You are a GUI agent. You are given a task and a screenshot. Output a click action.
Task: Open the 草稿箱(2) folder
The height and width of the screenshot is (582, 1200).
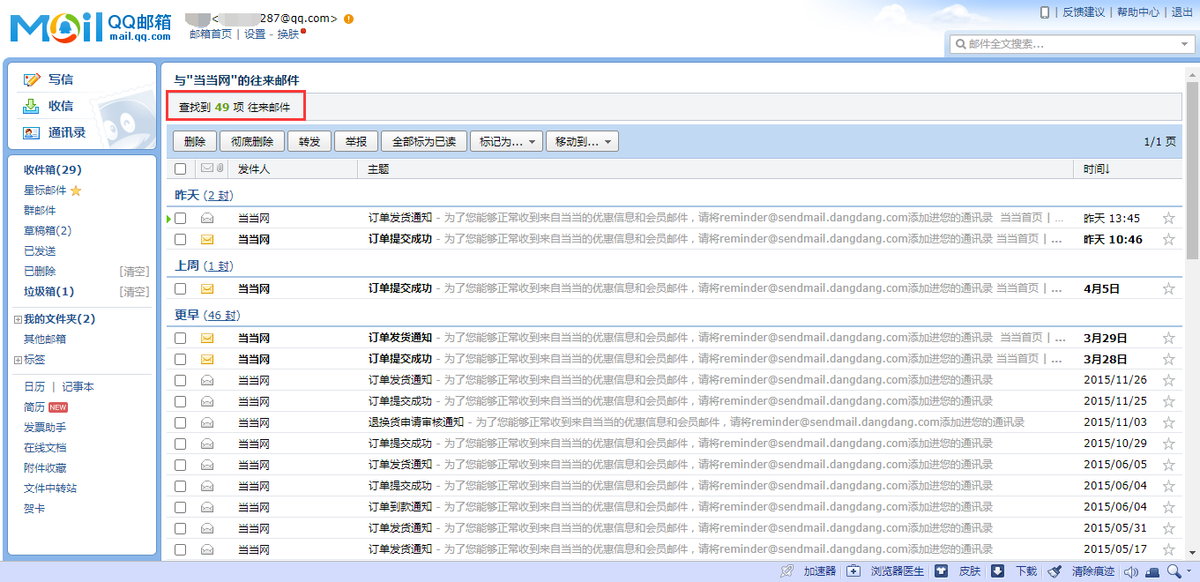(x=48, y=231)
